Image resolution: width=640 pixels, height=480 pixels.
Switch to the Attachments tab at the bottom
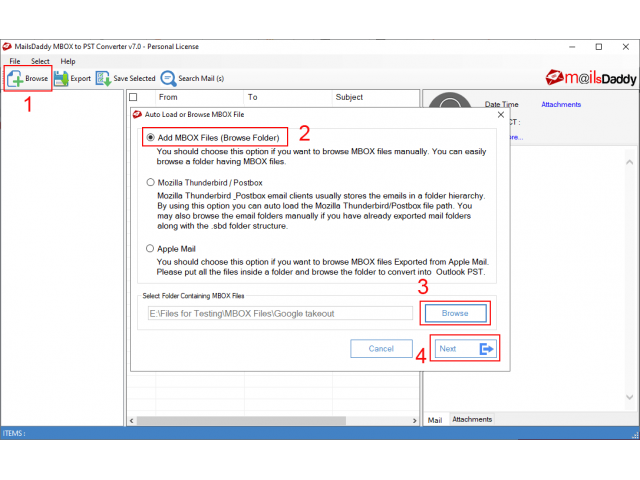click(472, 419)
